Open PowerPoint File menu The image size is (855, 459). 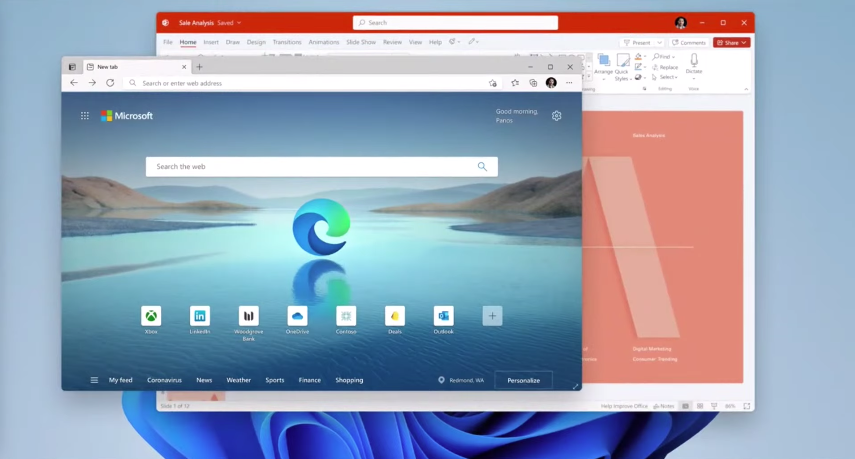pyautogui.click(x=168, y=42)
